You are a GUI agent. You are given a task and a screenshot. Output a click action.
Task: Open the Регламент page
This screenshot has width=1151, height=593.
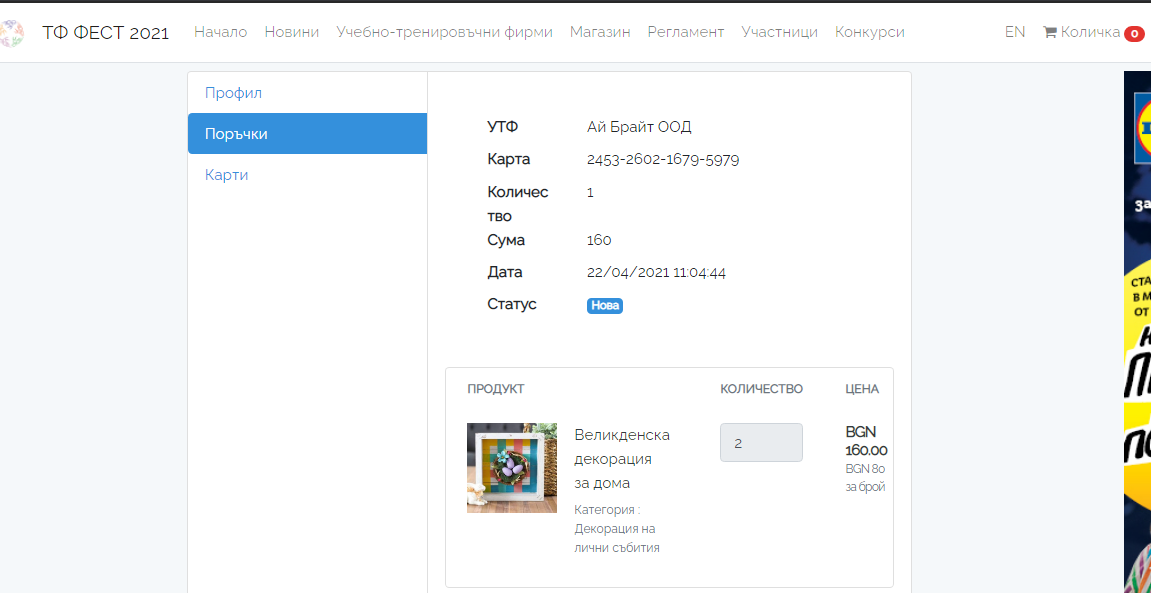(686, 32)
